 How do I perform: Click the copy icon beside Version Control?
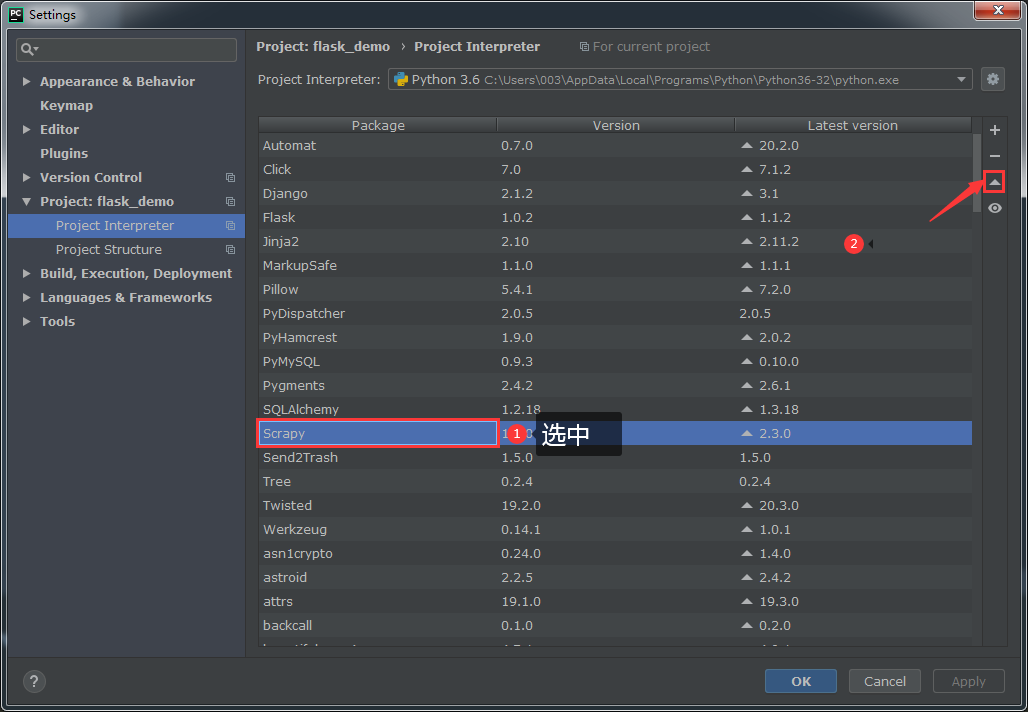tap(230, 178)
